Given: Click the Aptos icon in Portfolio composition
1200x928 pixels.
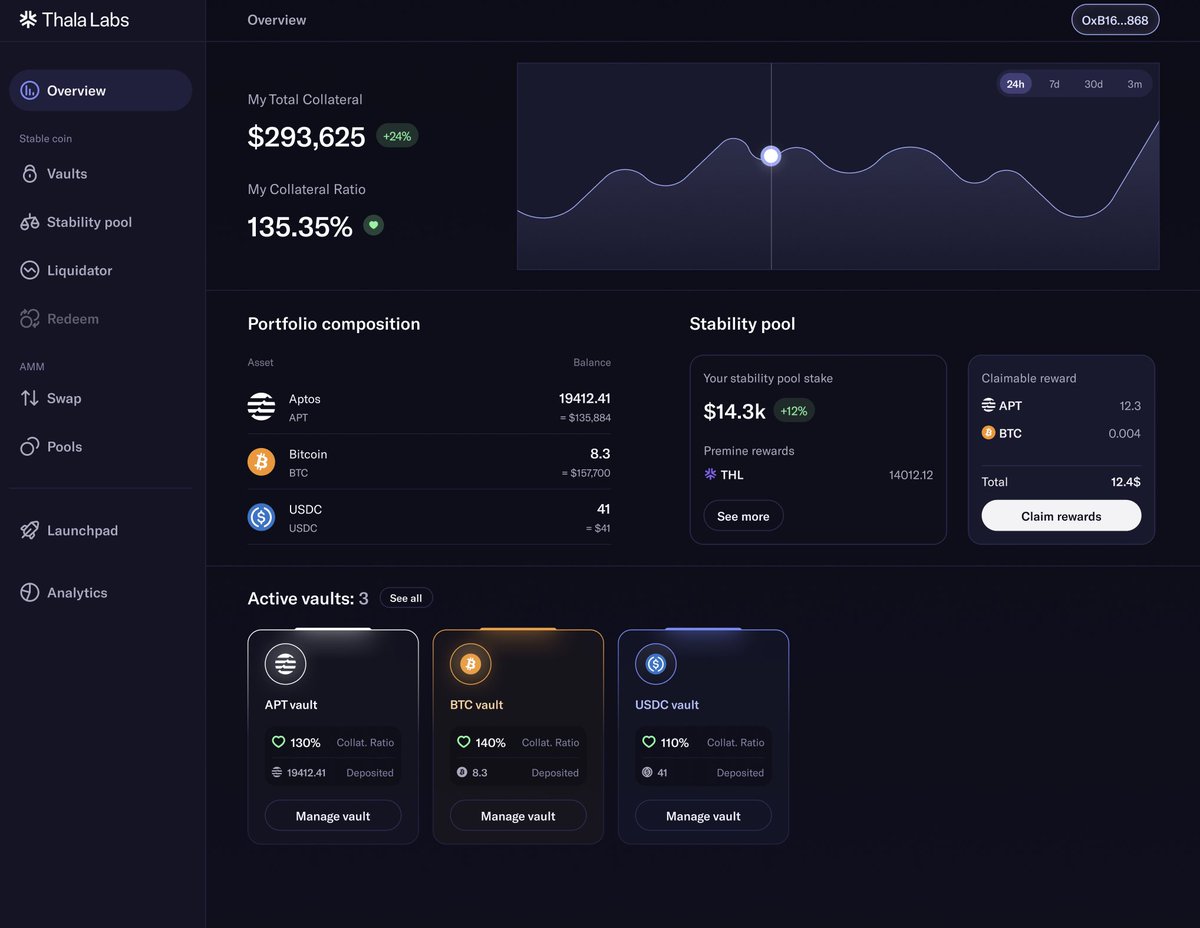Looking at the screenshot, I should pos(261,406).
